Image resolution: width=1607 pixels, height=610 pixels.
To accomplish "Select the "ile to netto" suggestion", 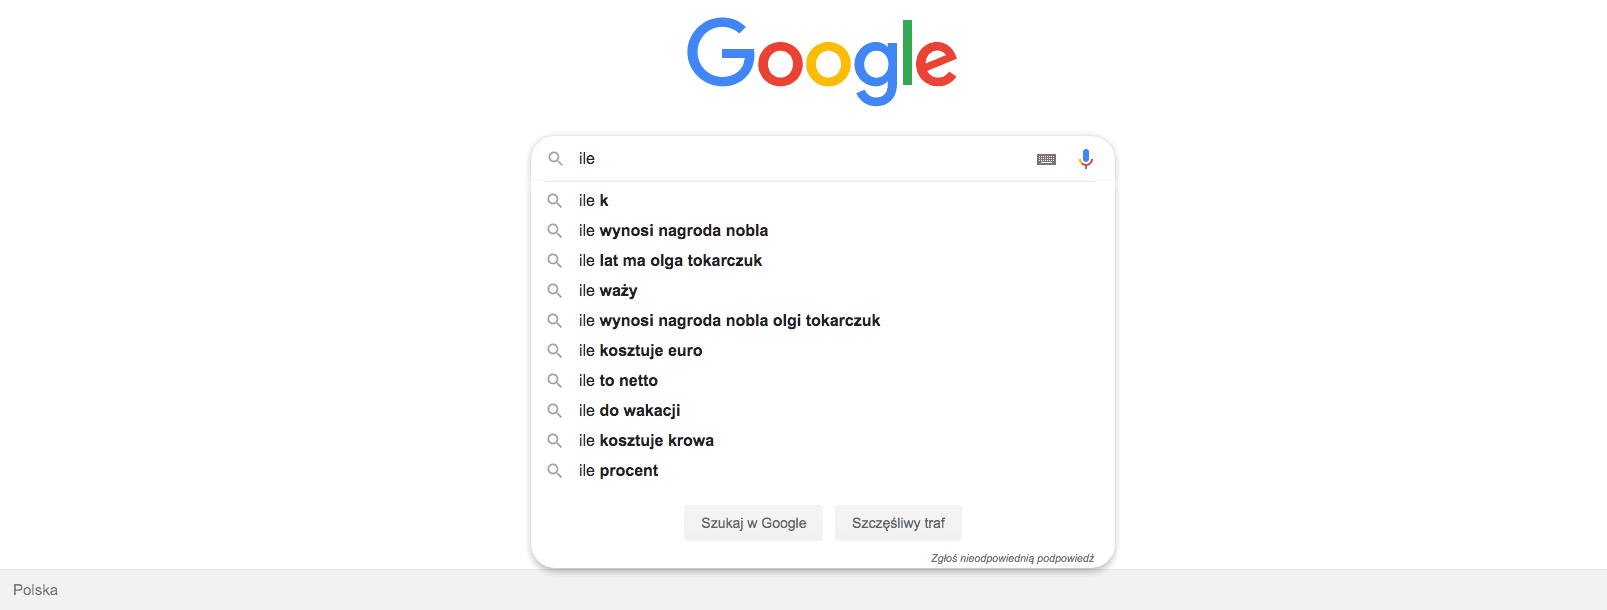I will 618,381.
